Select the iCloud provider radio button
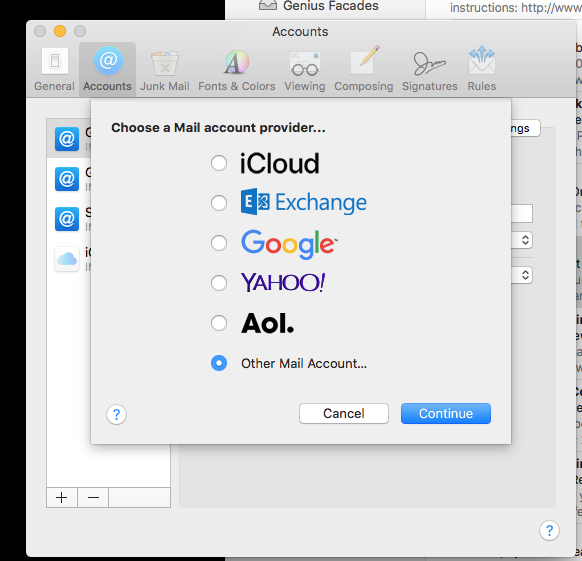 [219, 163]
